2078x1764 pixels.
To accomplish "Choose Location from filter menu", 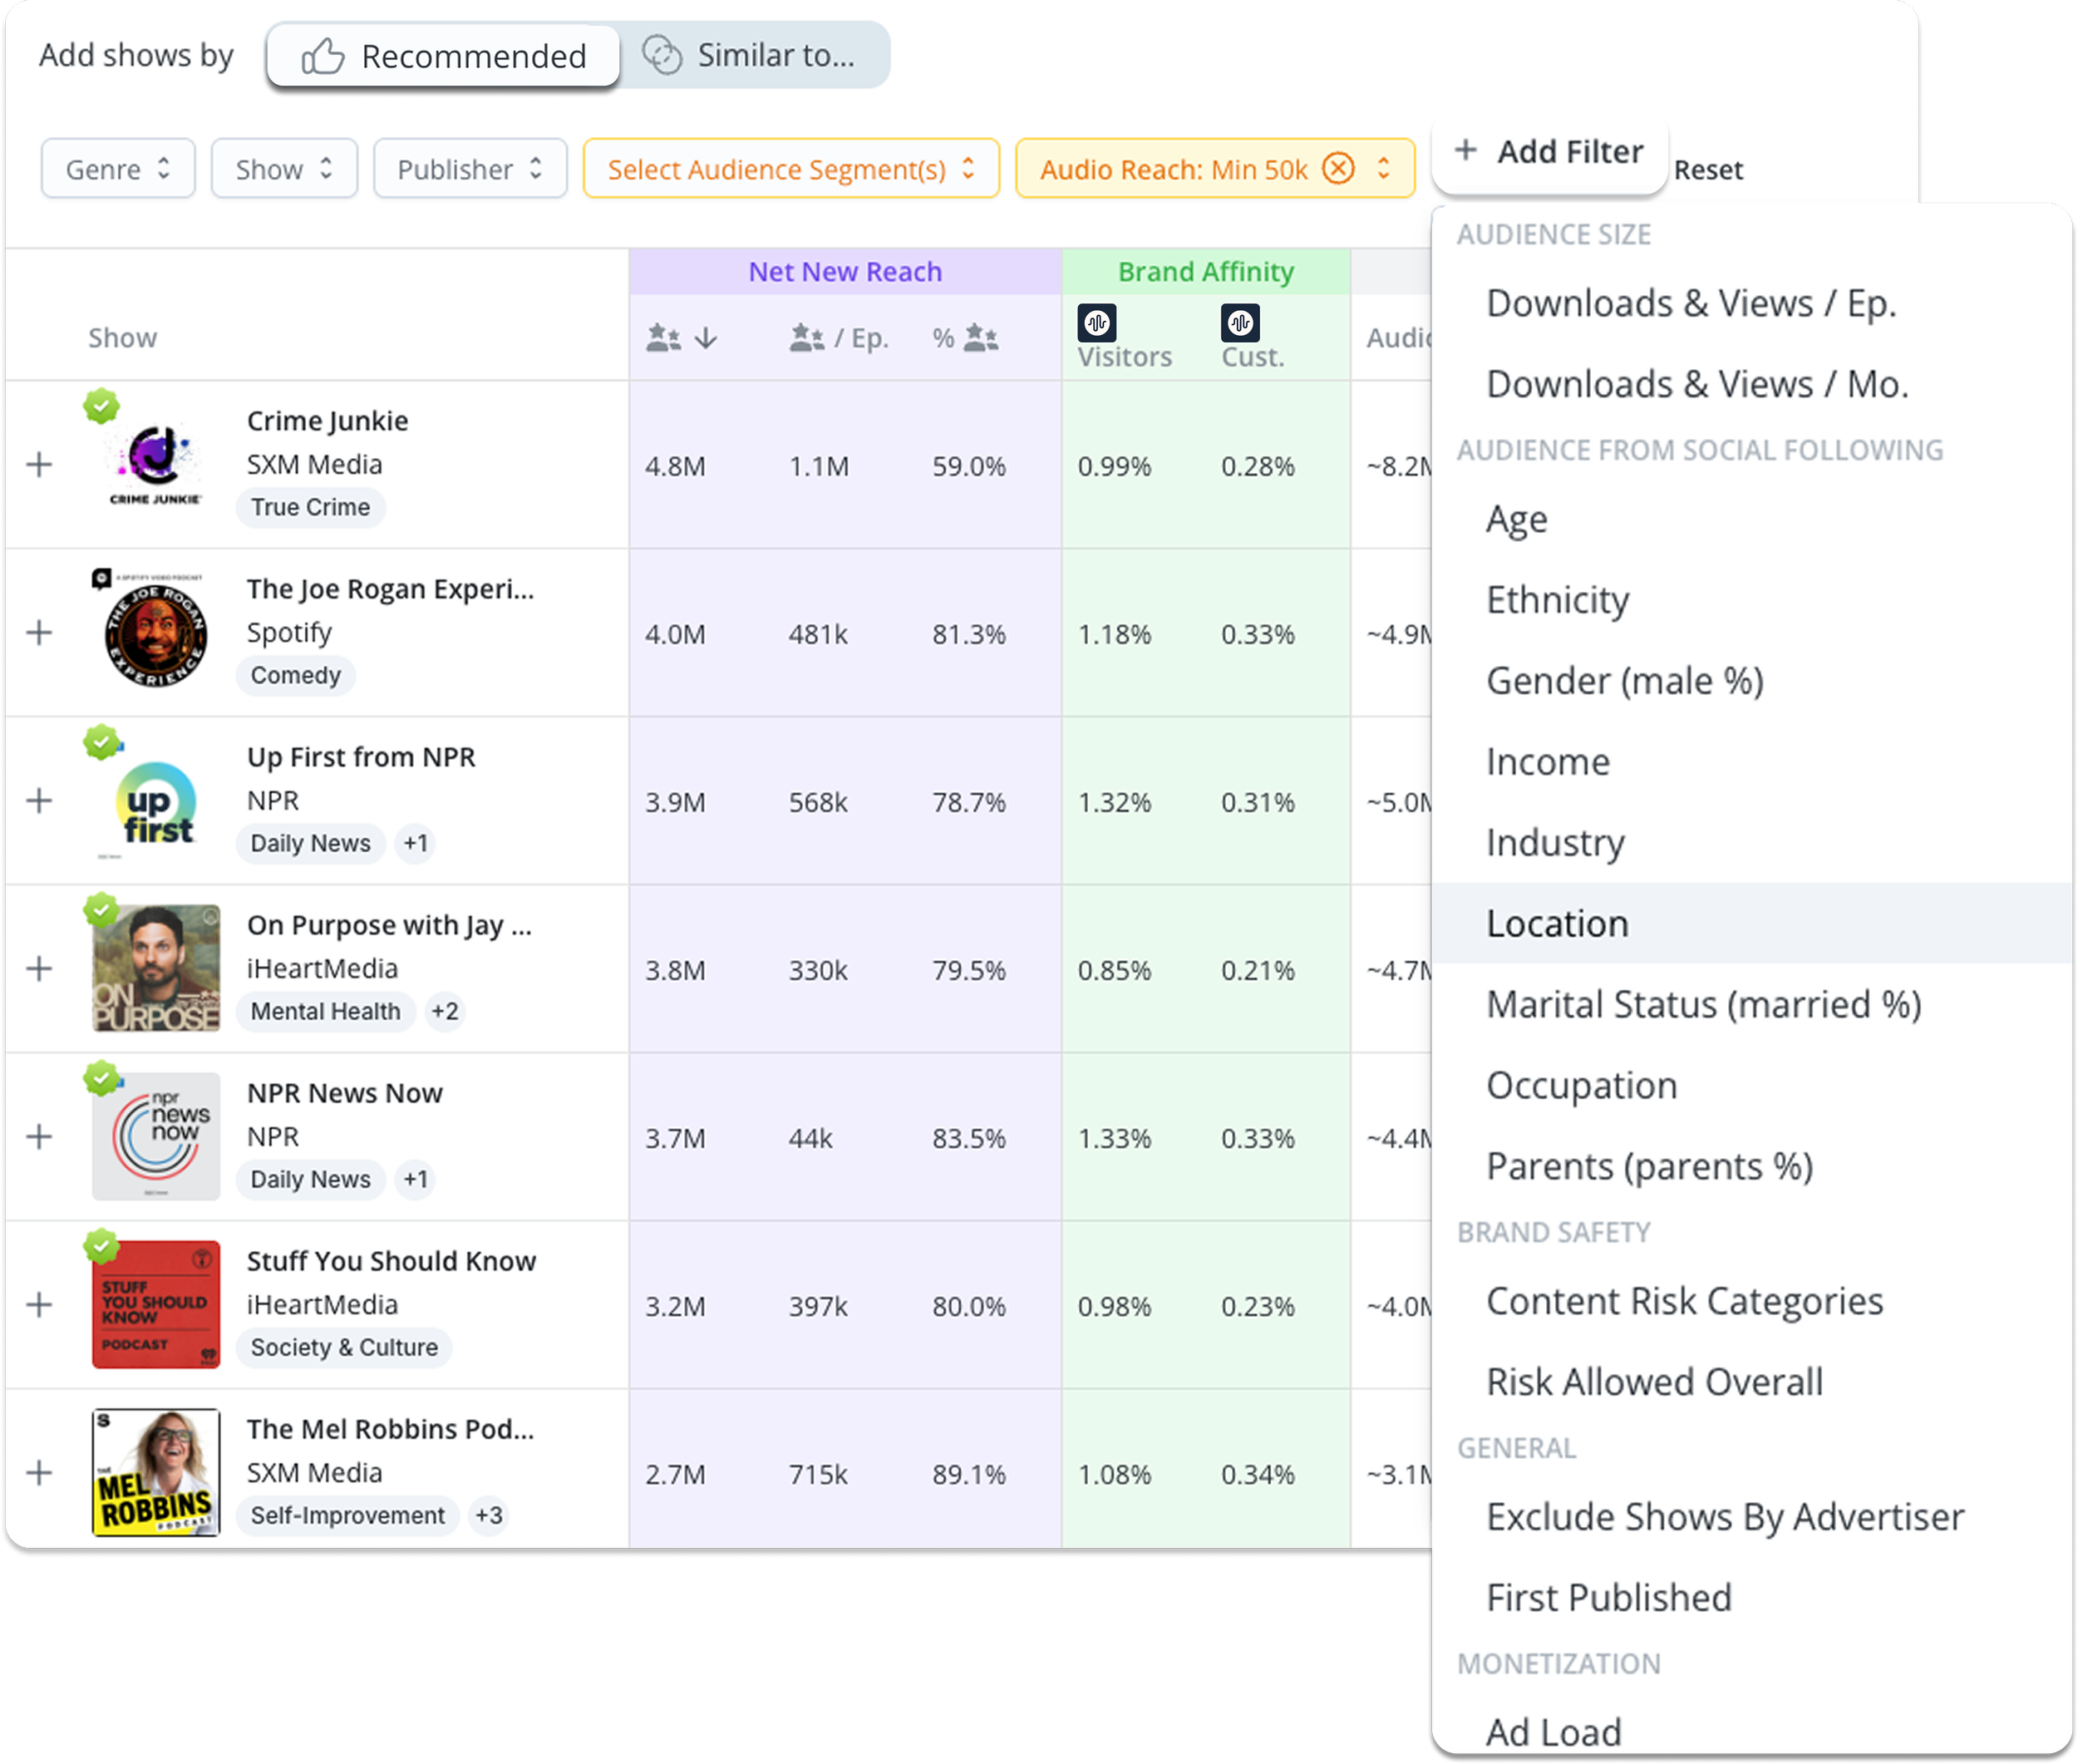I will pos(1557,923).
